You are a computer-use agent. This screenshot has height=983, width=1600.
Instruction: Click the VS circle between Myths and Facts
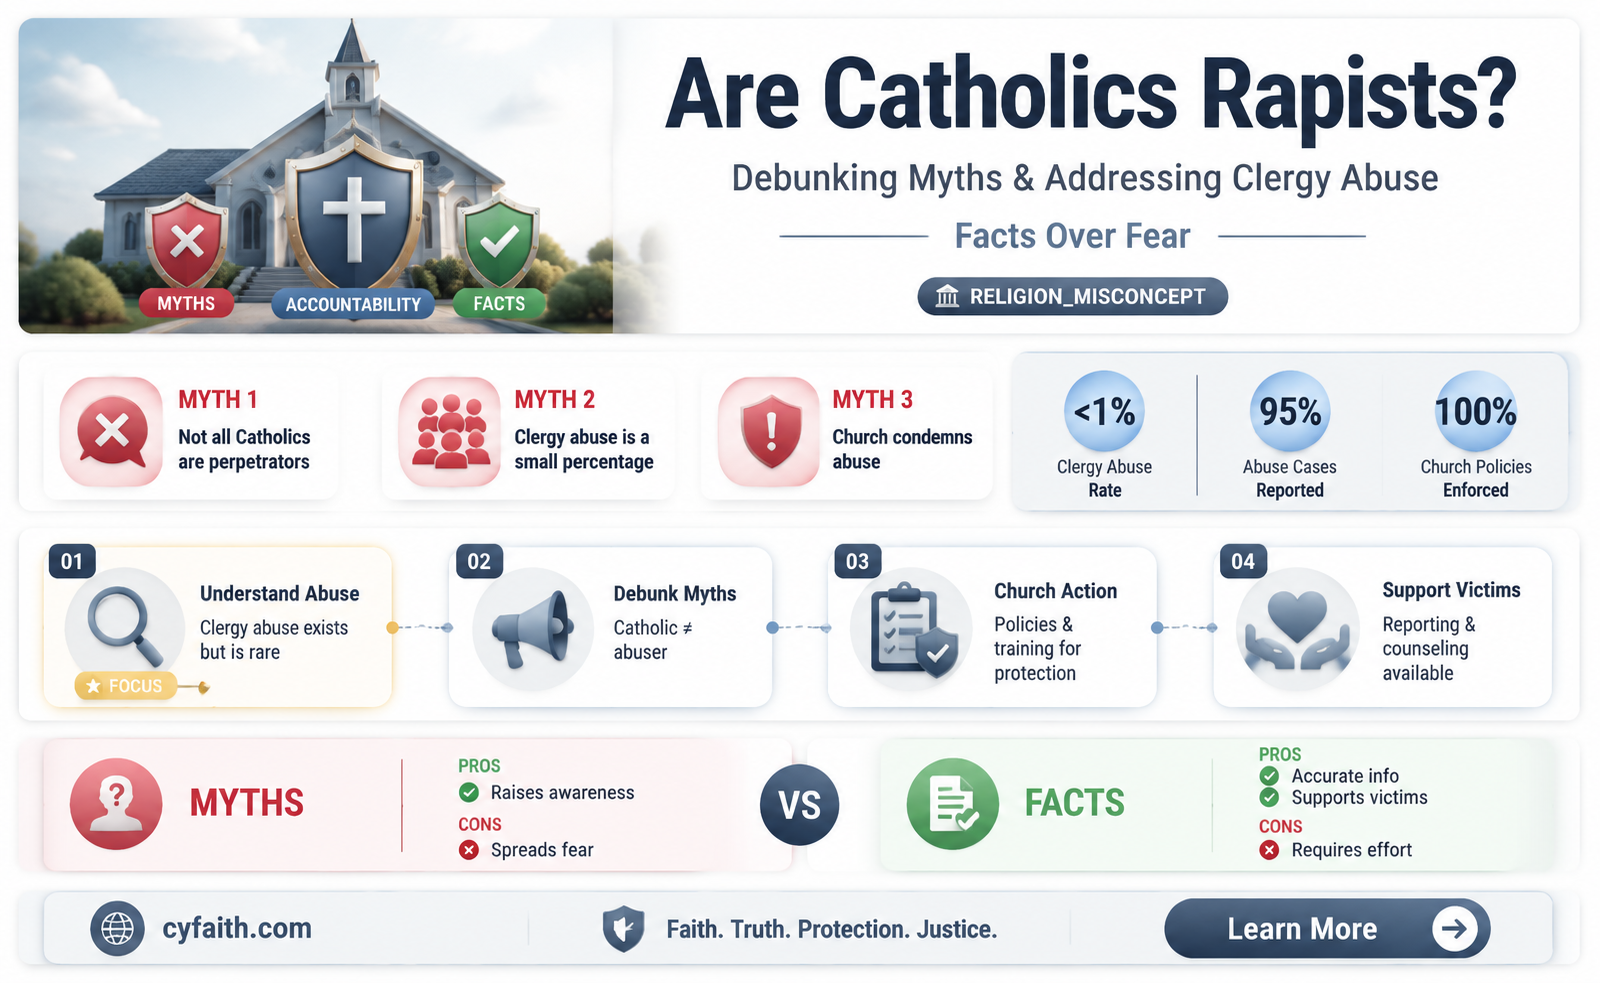799,805
